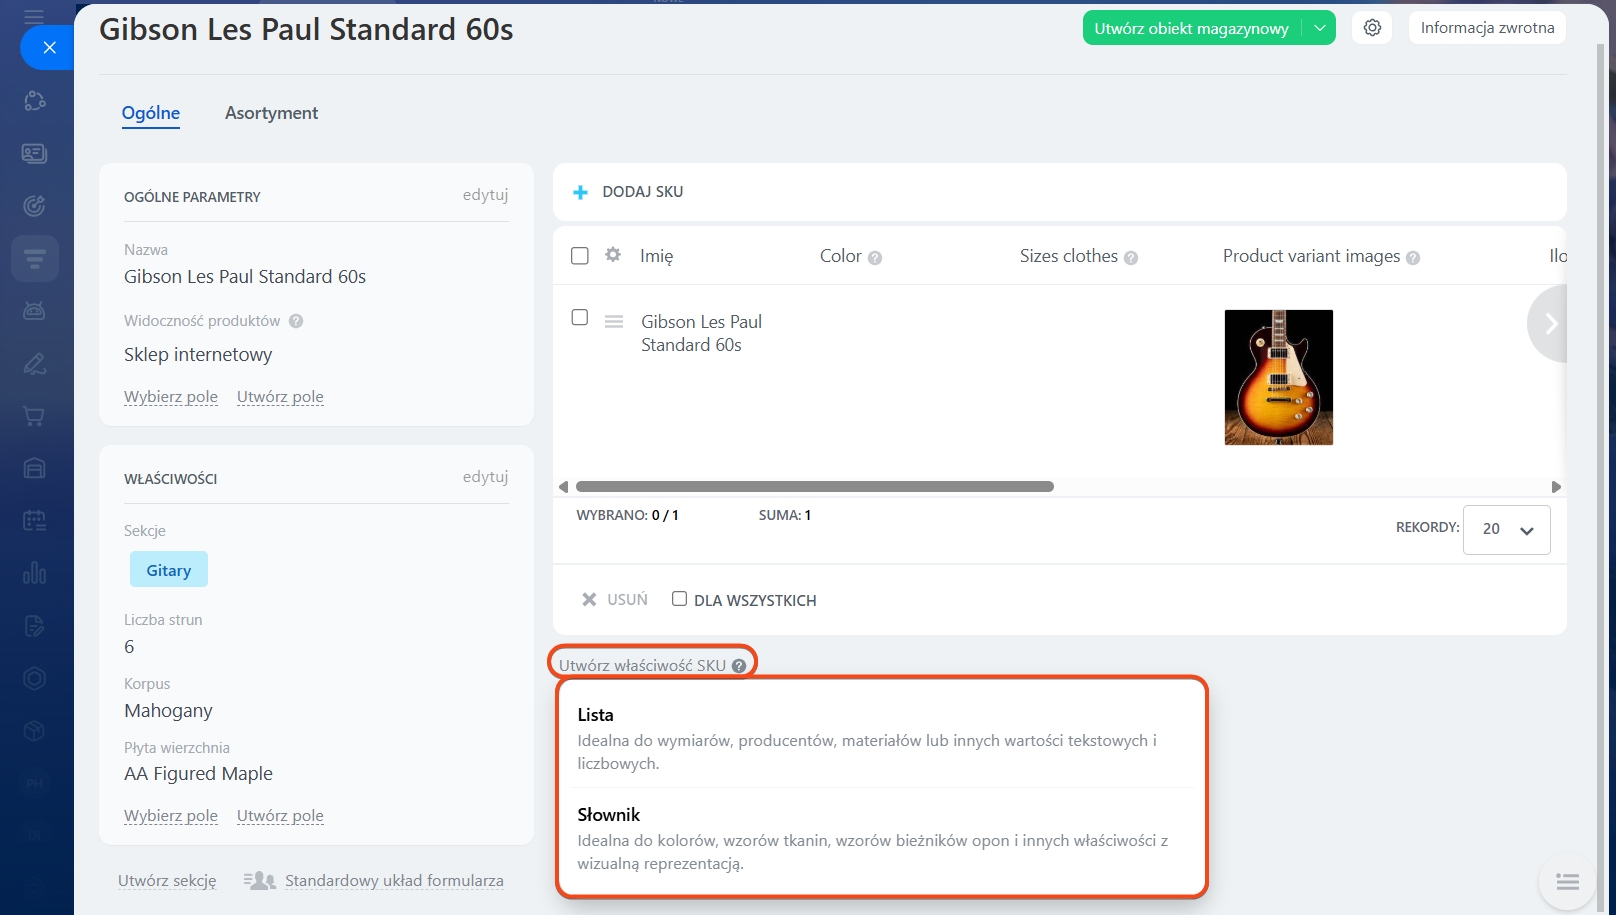This screenshot has width=1616, height=915.
Task: Open product card settings gear
Action: tap(1372, 28)
